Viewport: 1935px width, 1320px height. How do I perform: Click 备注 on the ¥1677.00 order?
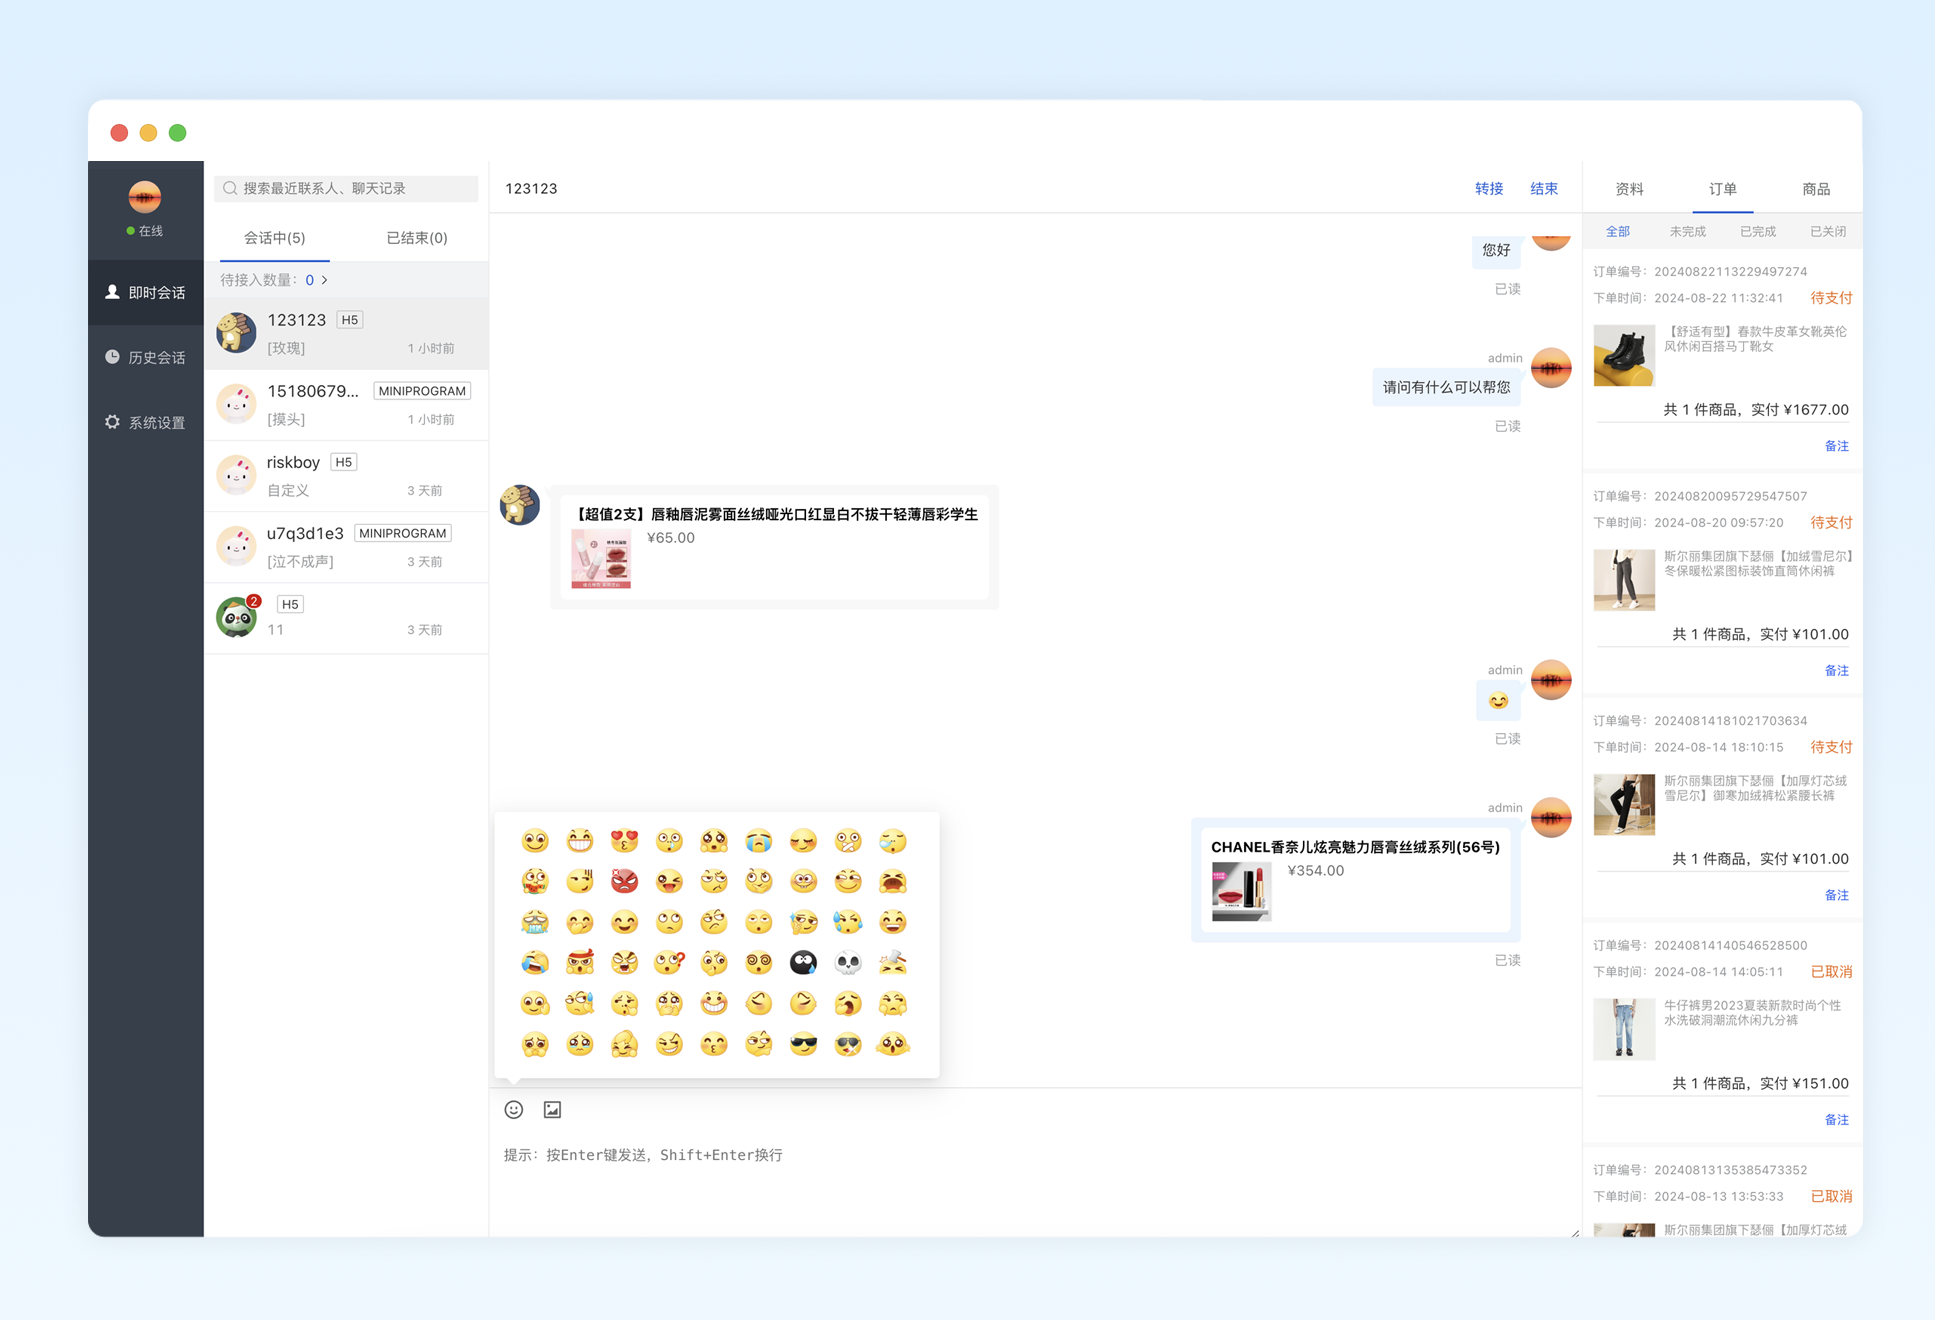point(1836,446)
